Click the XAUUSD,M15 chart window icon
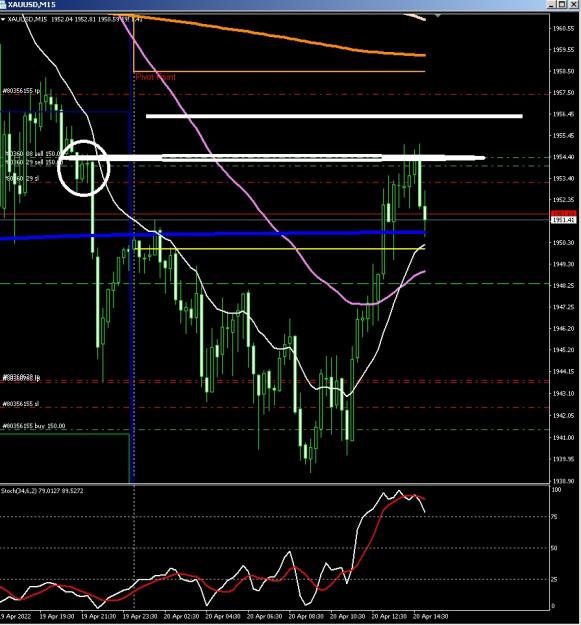The width and height of the screenshot is (581, 625). click(4, 4)
